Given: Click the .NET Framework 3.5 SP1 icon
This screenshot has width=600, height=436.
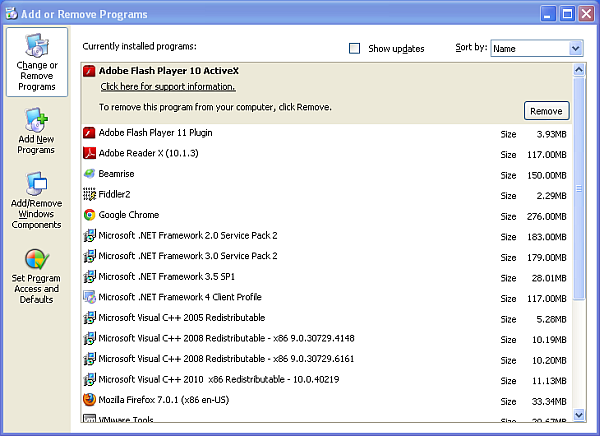Looking at the screenshot, I should pyautogui.click(x=89, y=276).
